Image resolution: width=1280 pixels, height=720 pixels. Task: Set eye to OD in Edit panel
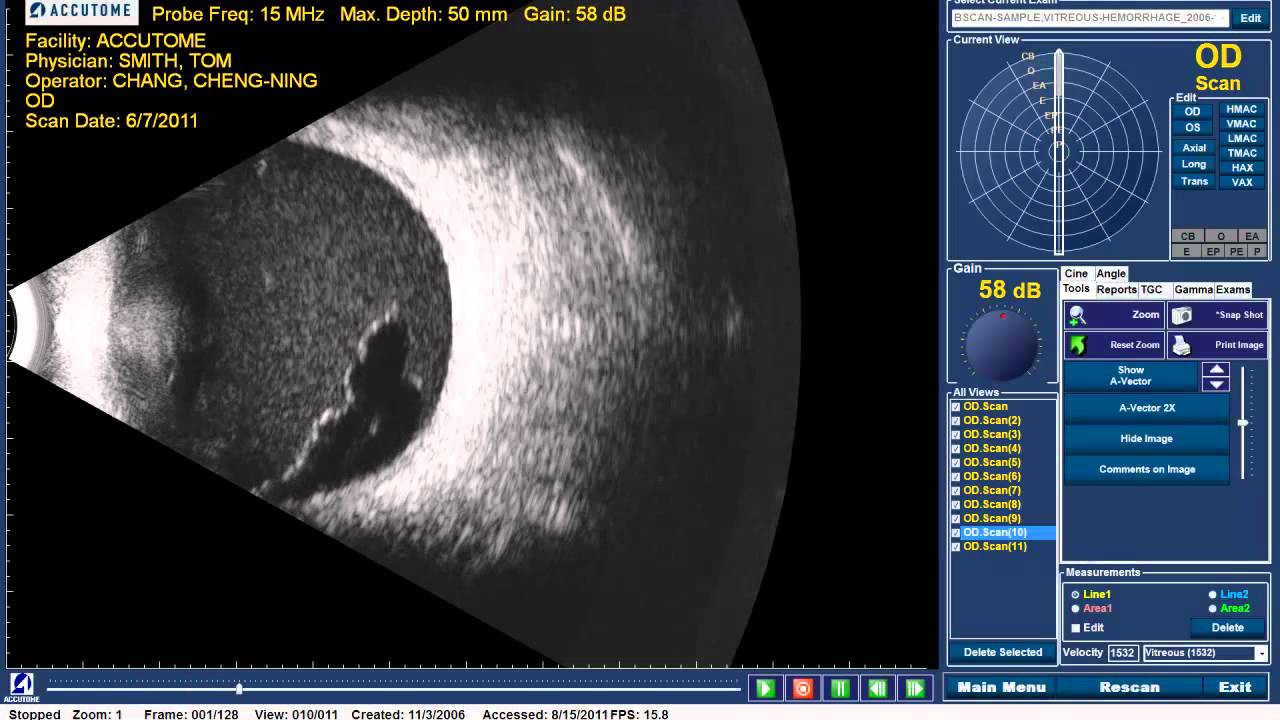(1192, 112)
